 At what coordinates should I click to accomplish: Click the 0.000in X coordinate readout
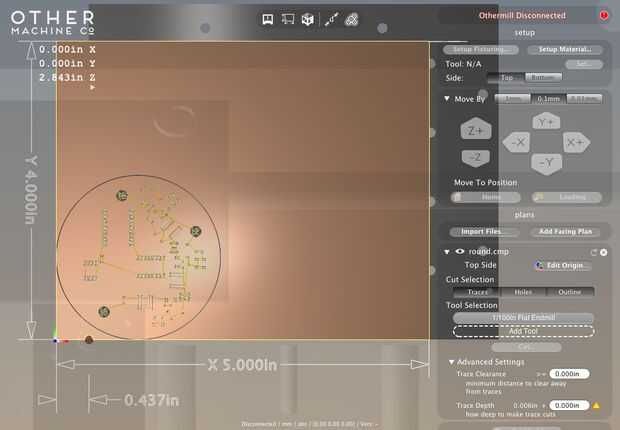(67, 49)
